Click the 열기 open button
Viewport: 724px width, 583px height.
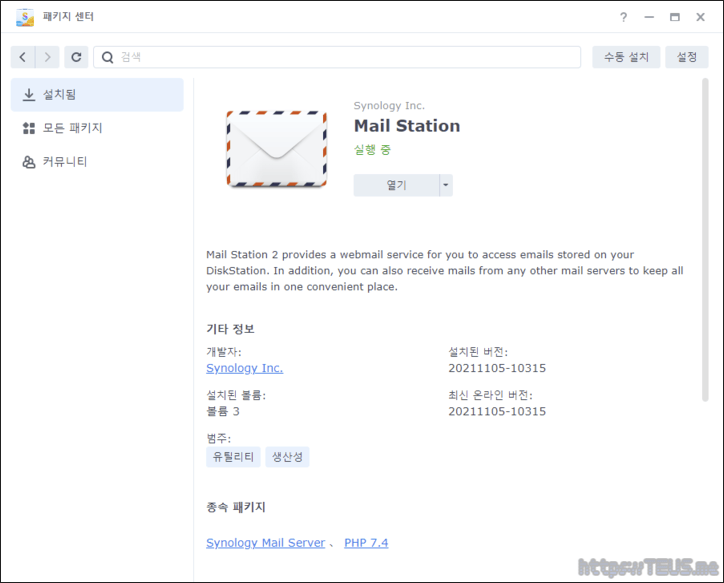pos(396,185)
